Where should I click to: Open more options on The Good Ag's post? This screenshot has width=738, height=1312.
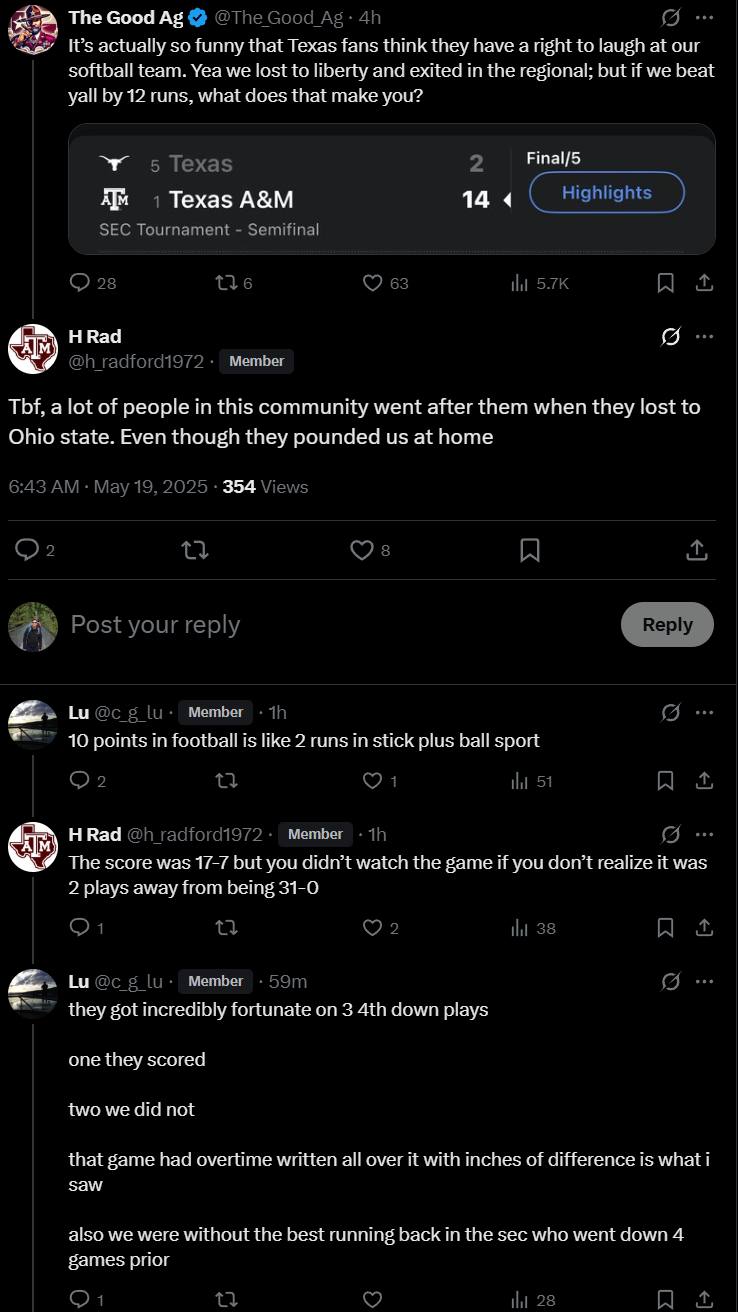[x=704, y=18]
